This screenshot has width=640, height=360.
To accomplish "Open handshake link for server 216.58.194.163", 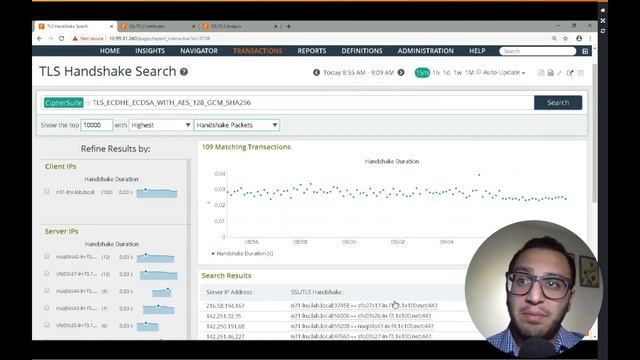I will tap(364, 305).
